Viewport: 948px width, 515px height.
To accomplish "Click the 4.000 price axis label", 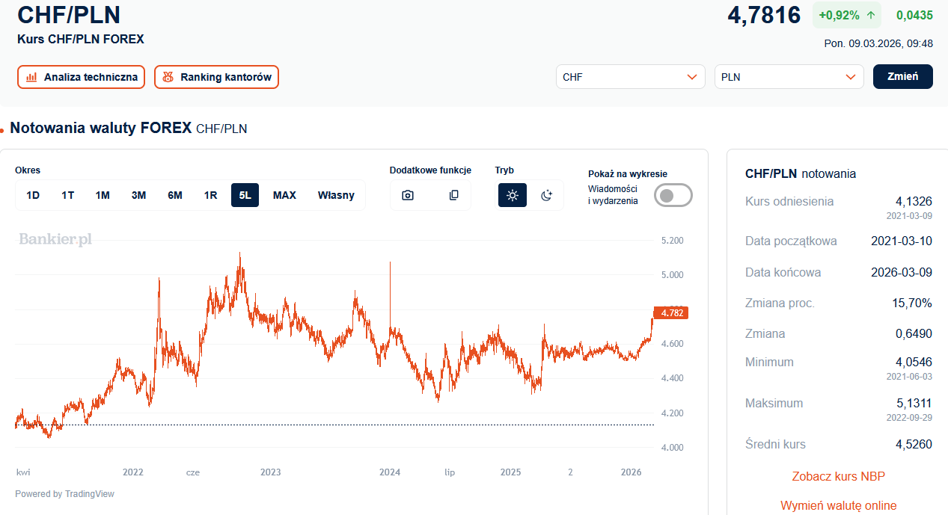I will (x=672, y=448).
